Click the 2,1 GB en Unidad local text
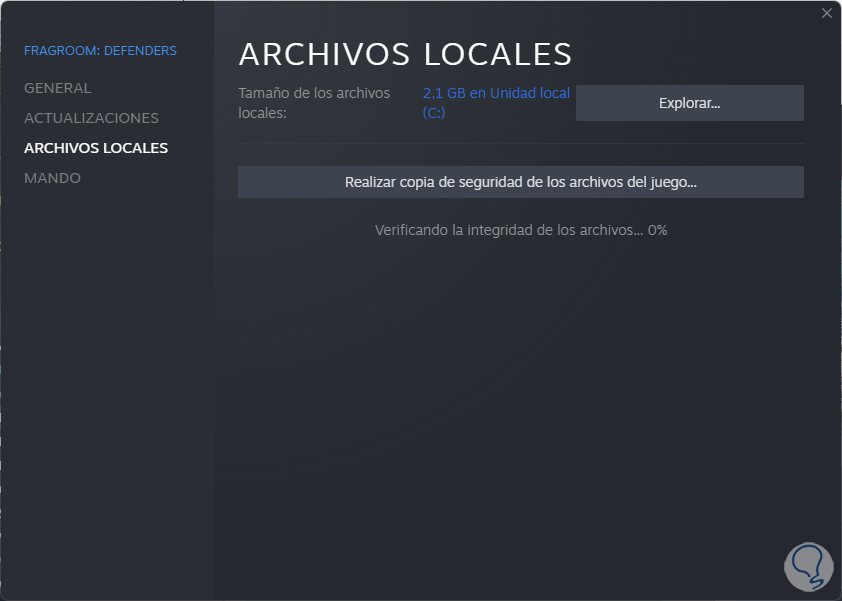This screenshot has width=842, height=601. click(x=496, y=103)
